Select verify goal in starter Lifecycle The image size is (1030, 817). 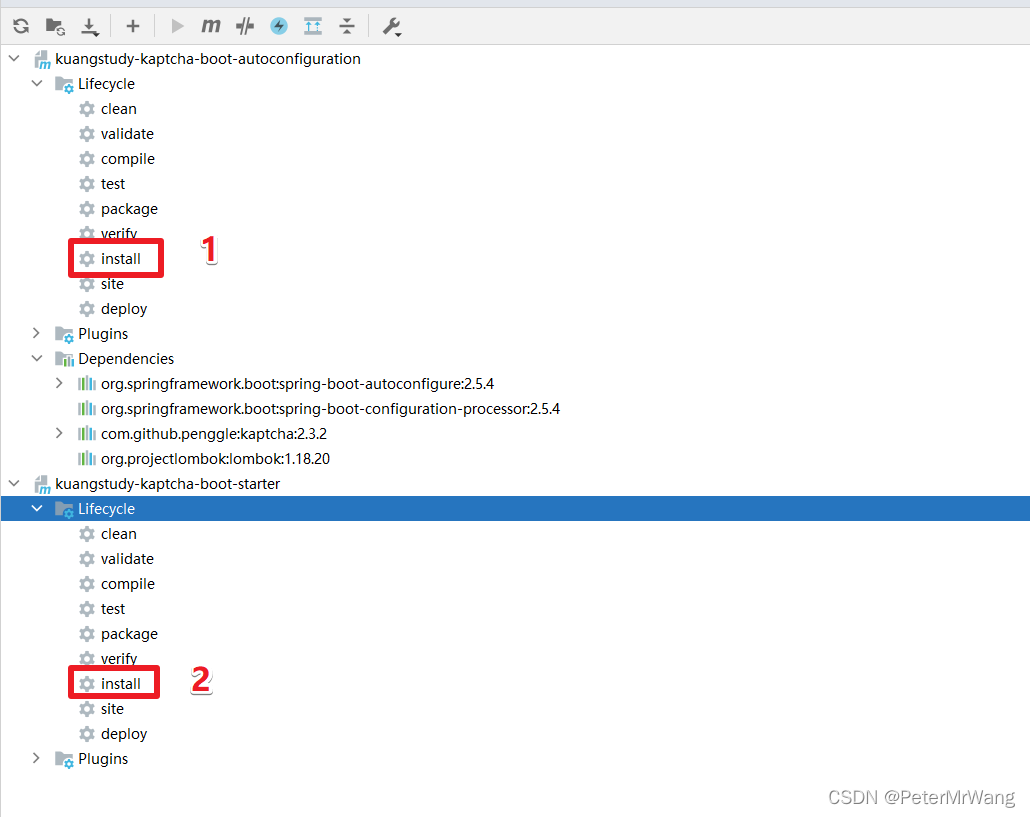(x=119, y=658)
